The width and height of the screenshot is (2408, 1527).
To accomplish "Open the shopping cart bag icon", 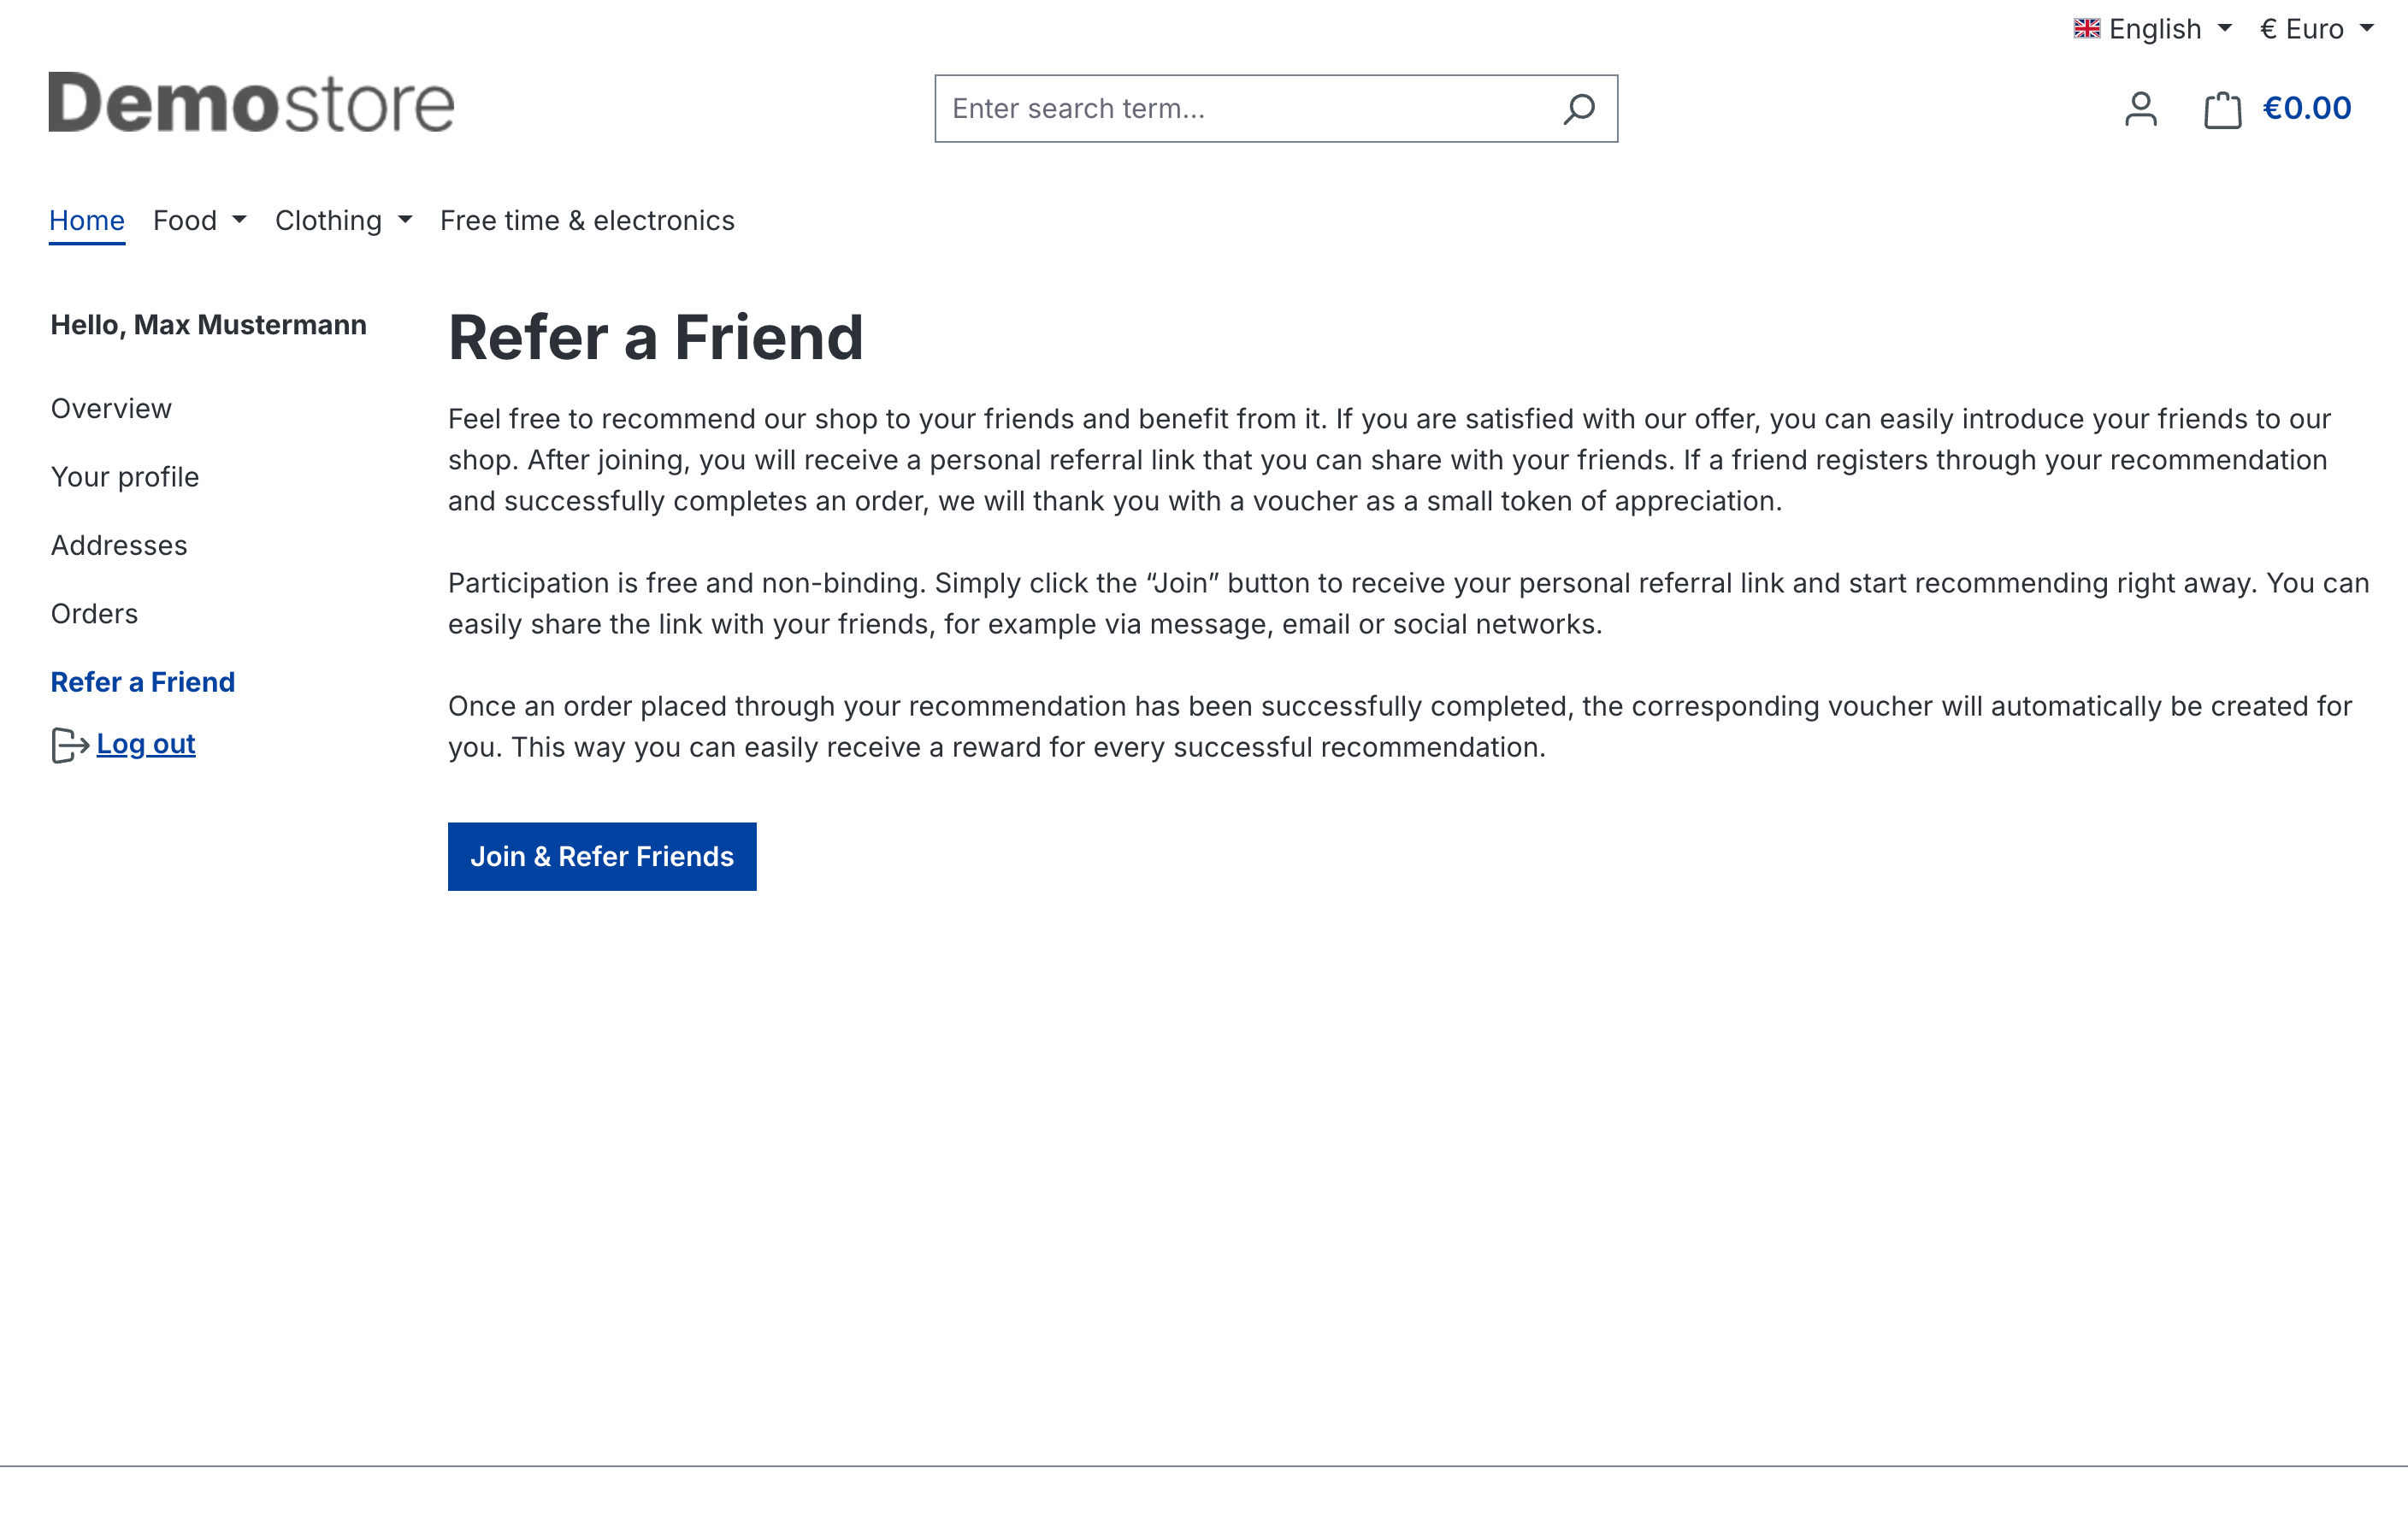I will pos(2222,109).
